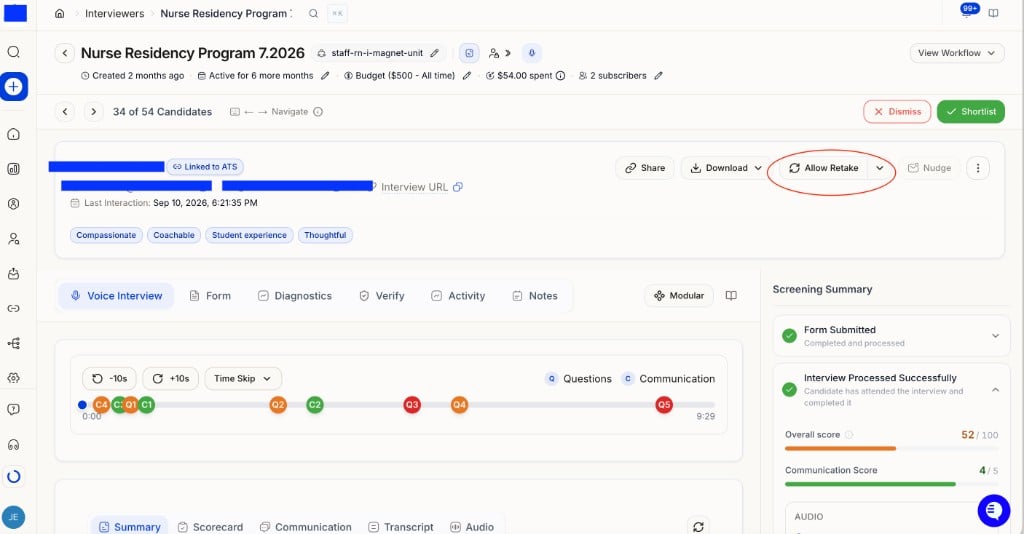Open the Verify tab
The height and width of the screenshot is (534, 1024).
coord(381,296)
